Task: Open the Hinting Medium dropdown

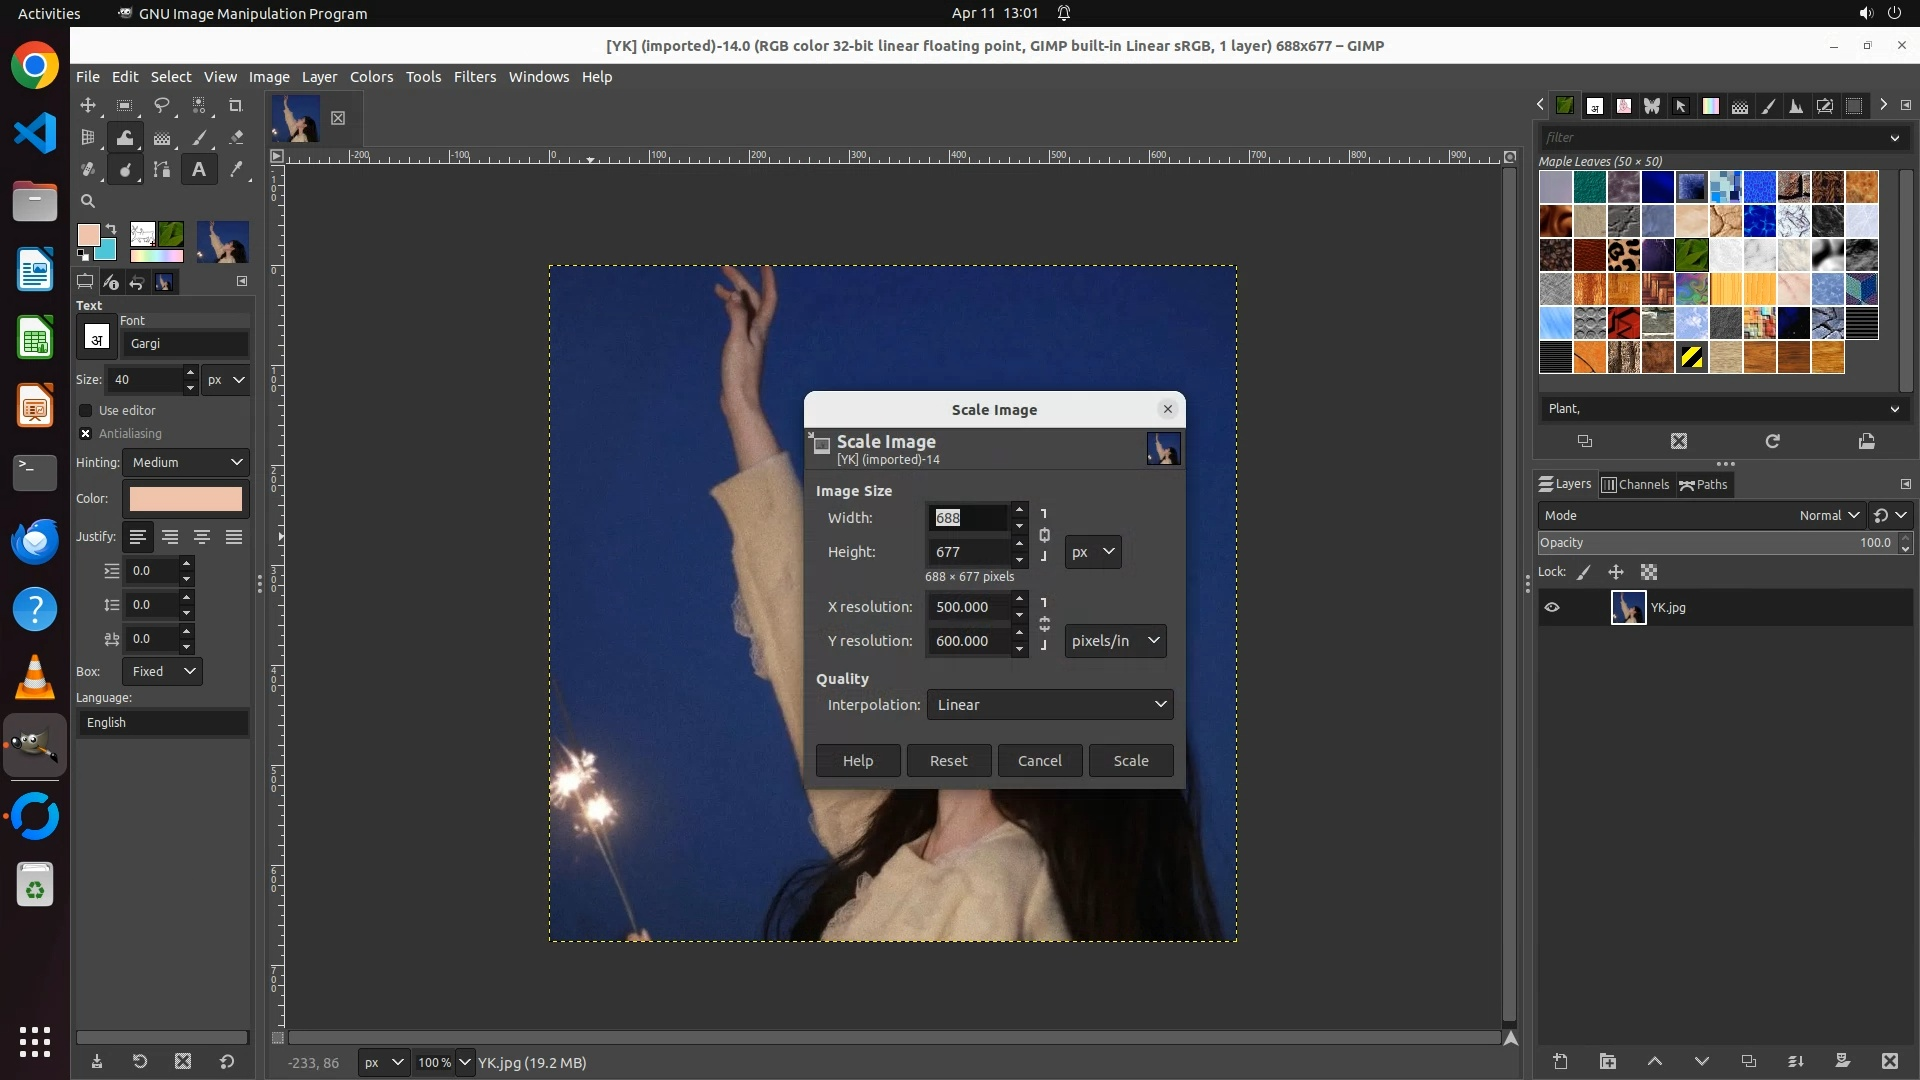Action: tap(186, 462)
